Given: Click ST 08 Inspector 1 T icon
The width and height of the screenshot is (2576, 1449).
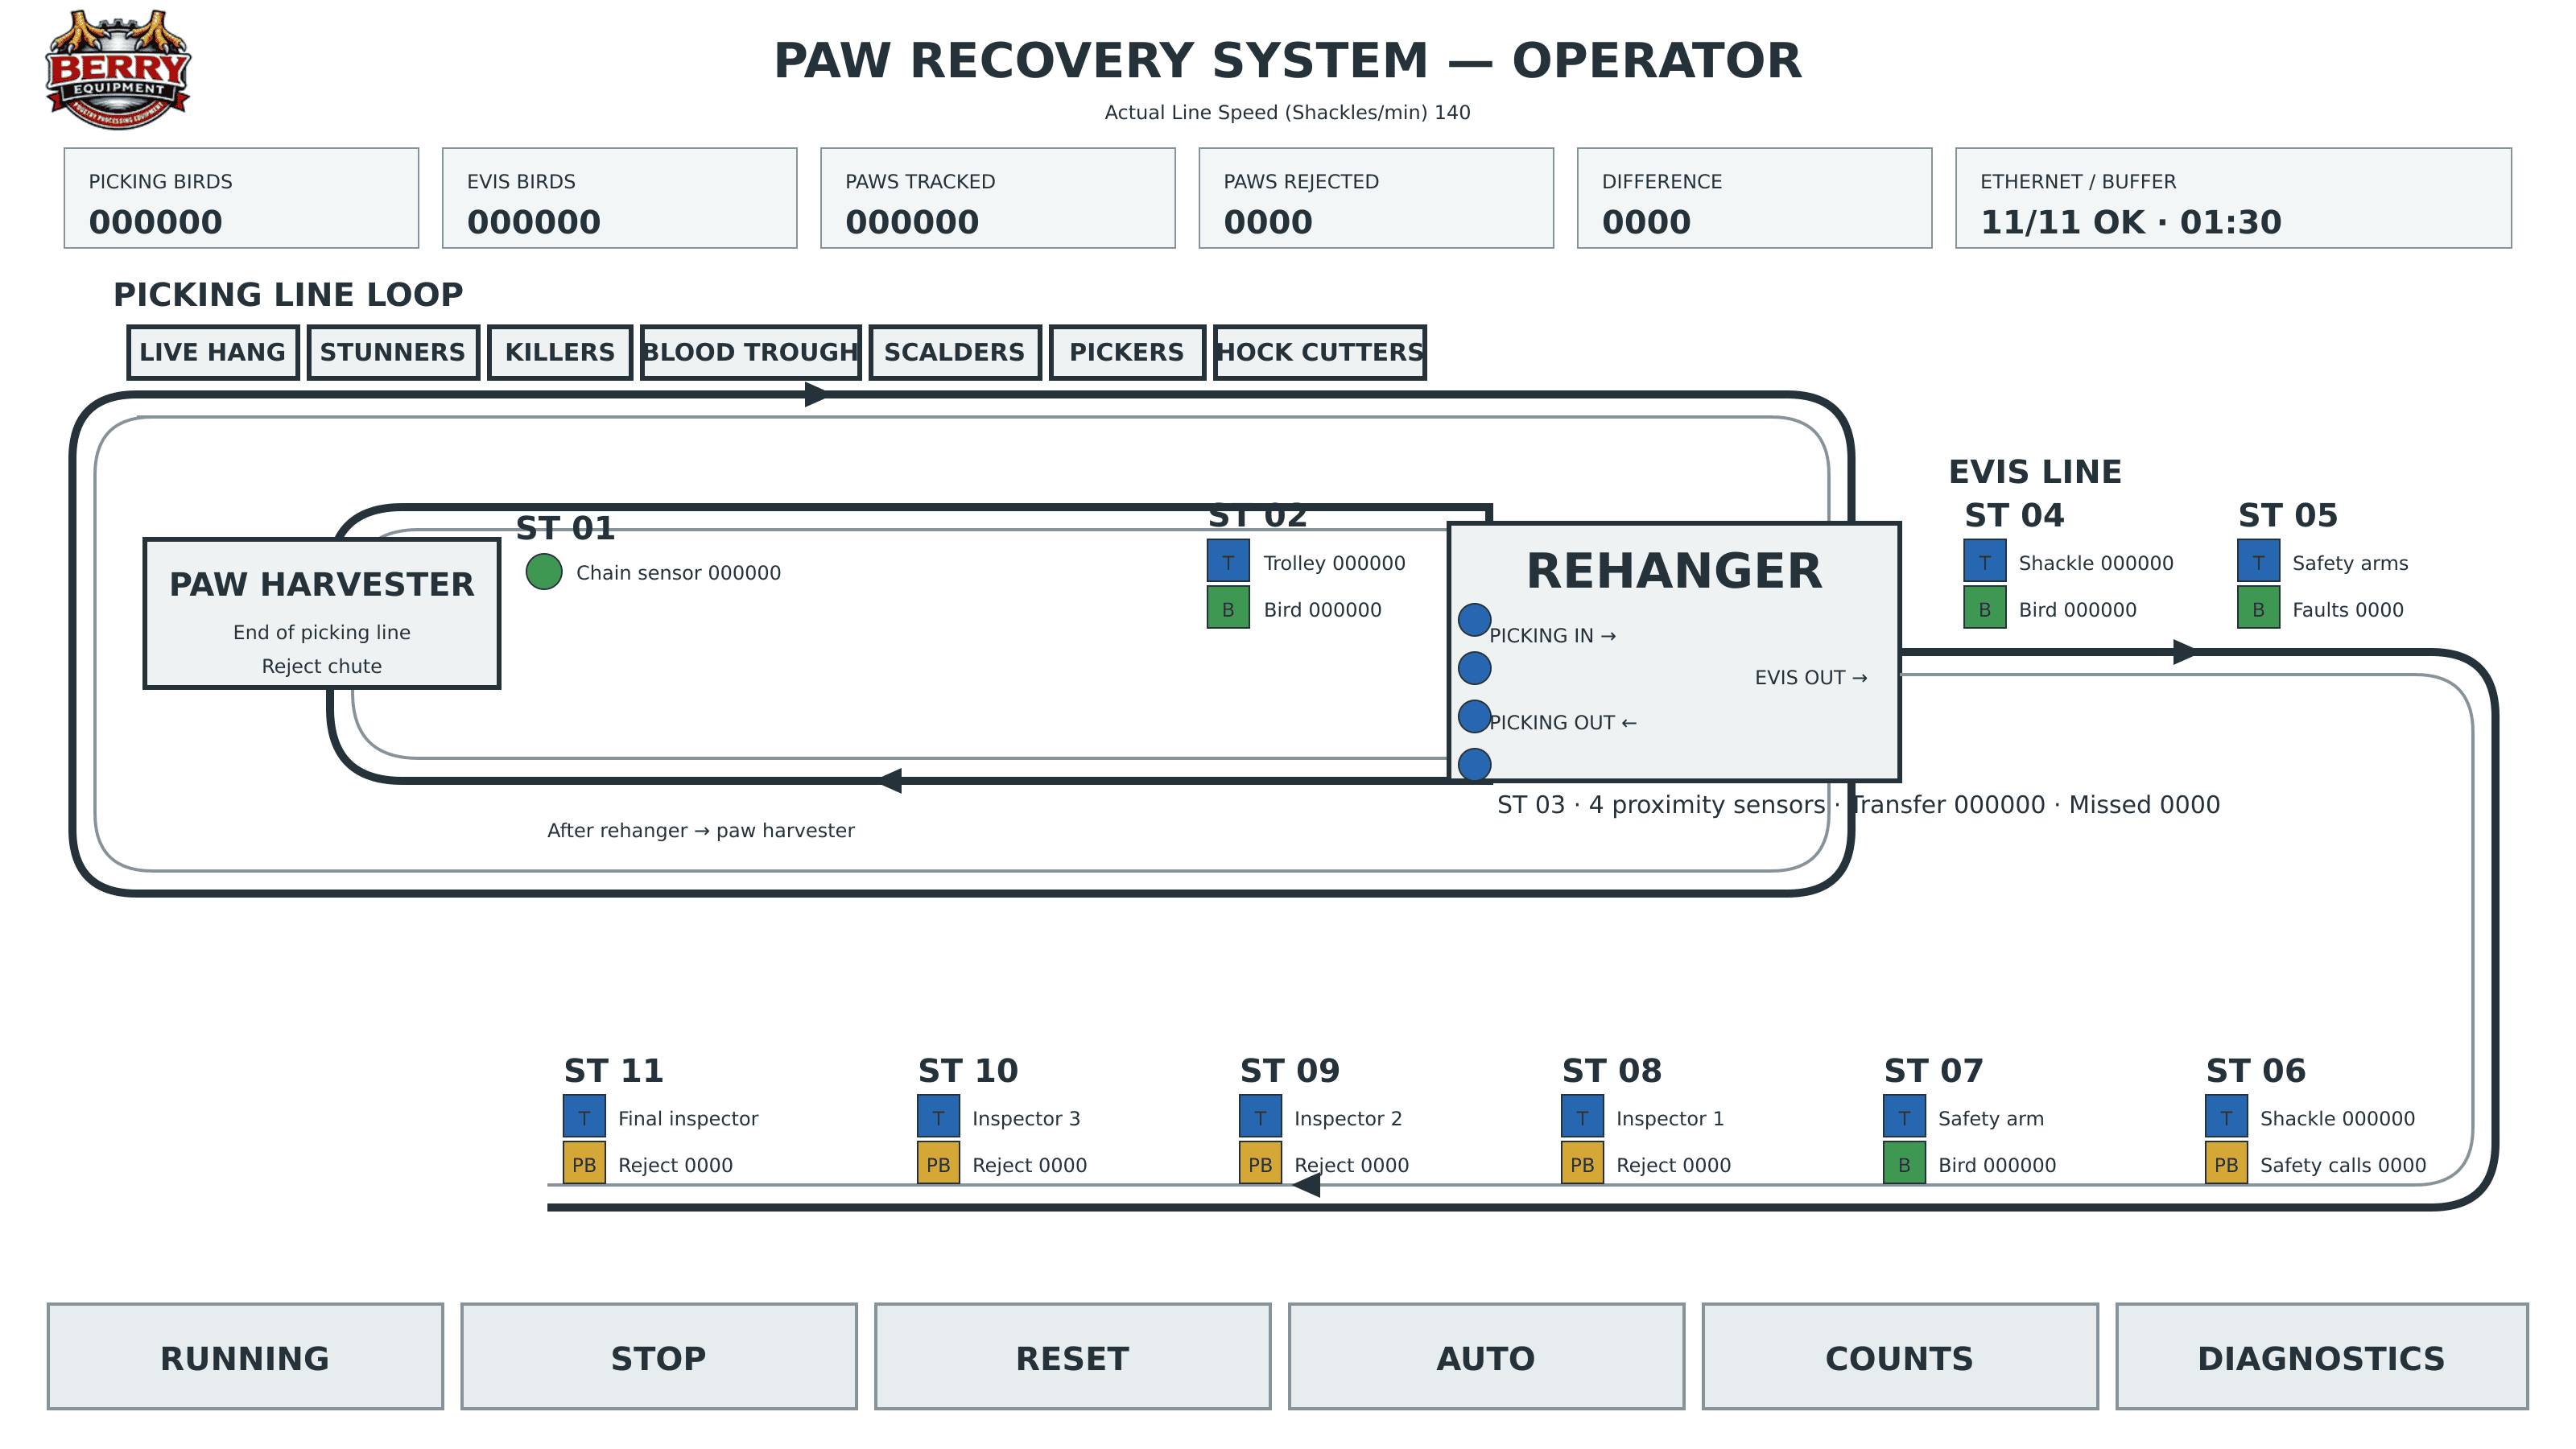Looking at the screenshot, I should tap(1583, 1116).
